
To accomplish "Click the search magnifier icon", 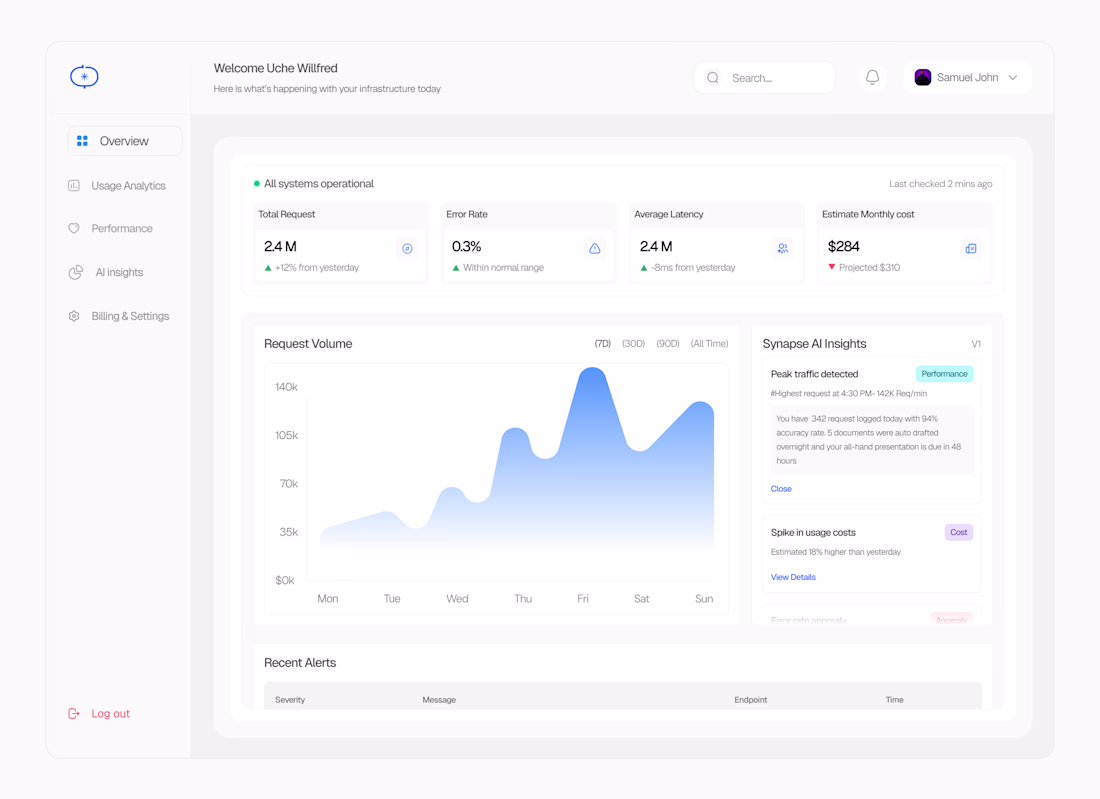I will [x=713, y=78].
